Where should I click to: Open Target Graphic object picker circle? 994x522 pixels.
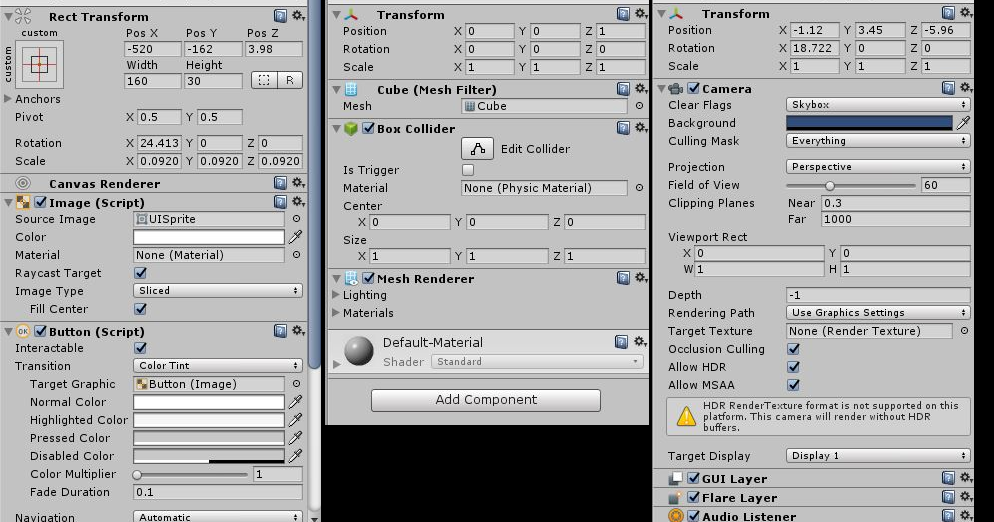(x=296, y=384)
